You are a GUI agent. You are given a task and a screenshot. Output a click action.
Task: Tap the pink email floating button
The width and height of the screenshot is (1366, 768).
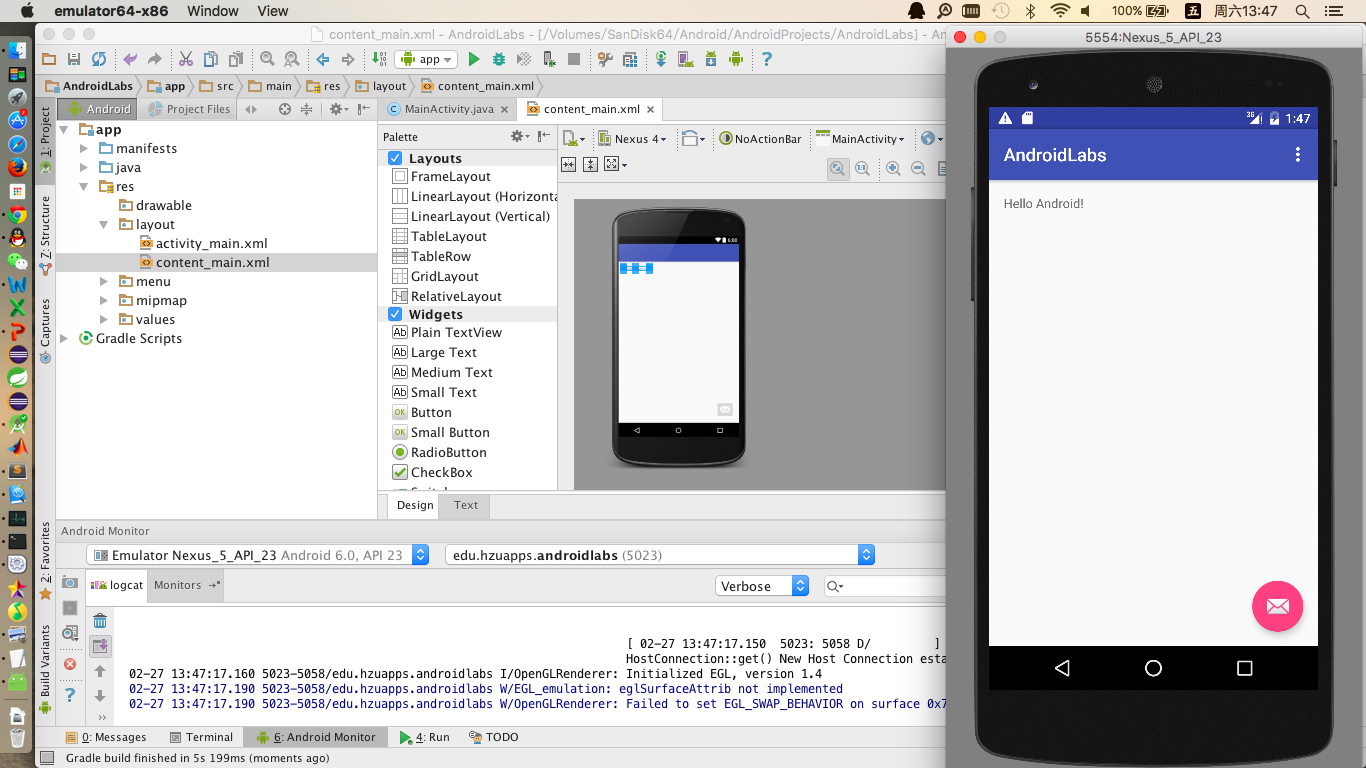coord(1278,606)
